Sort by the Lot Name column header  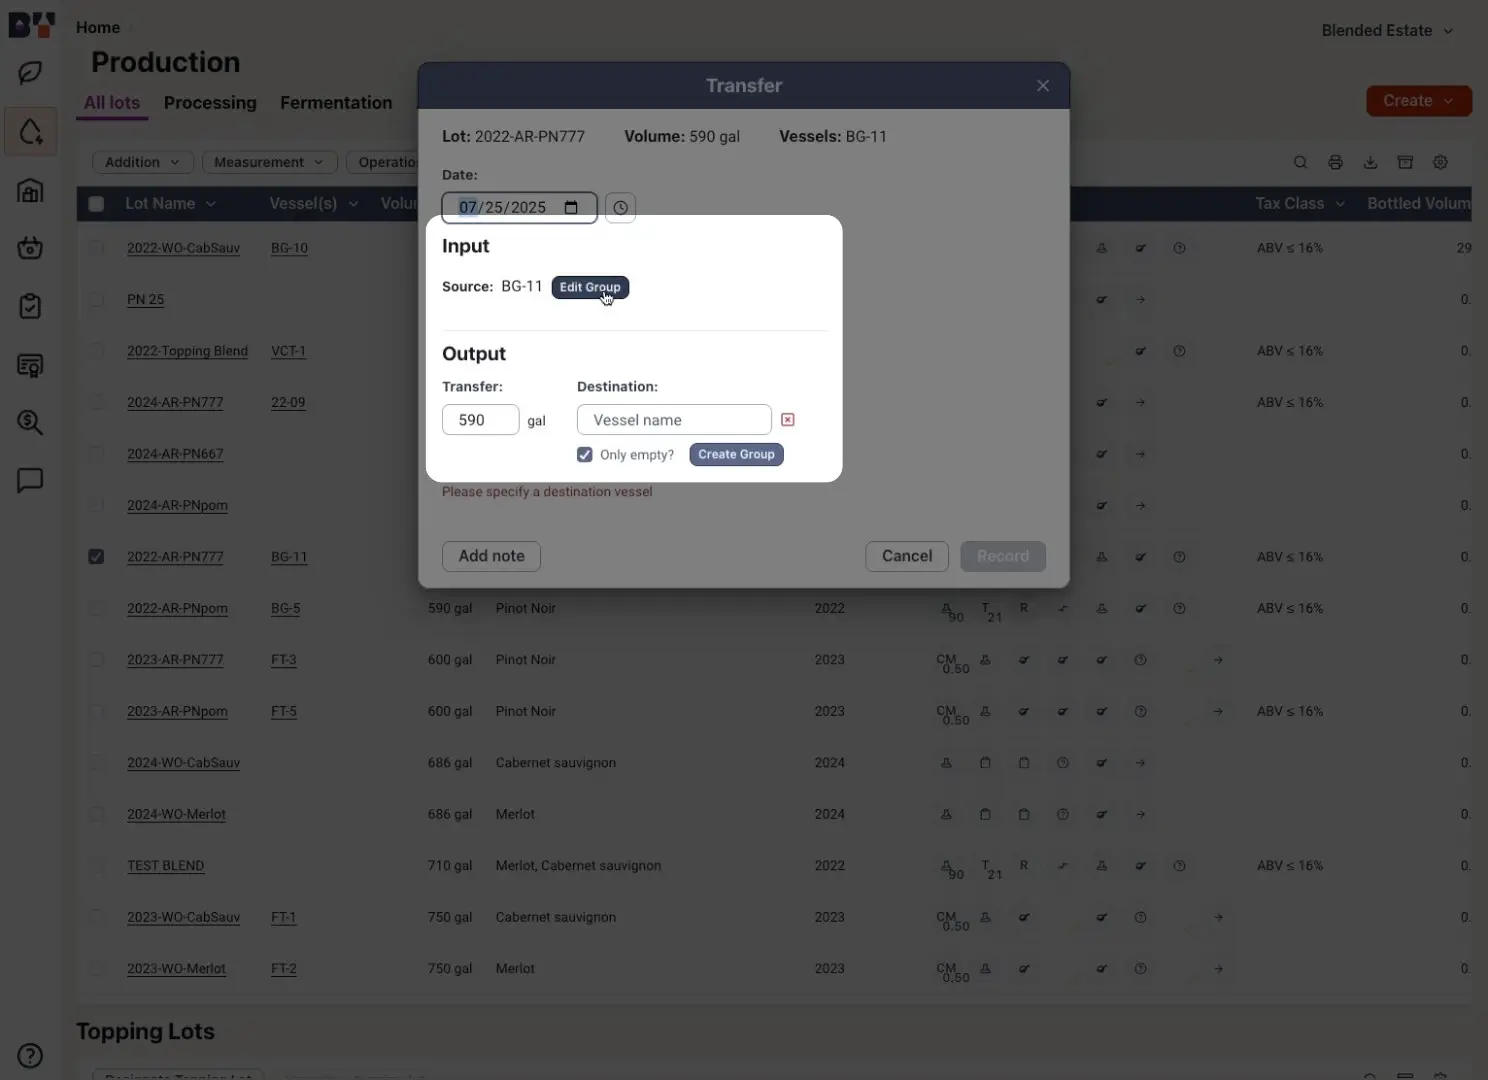coord(170,204)
